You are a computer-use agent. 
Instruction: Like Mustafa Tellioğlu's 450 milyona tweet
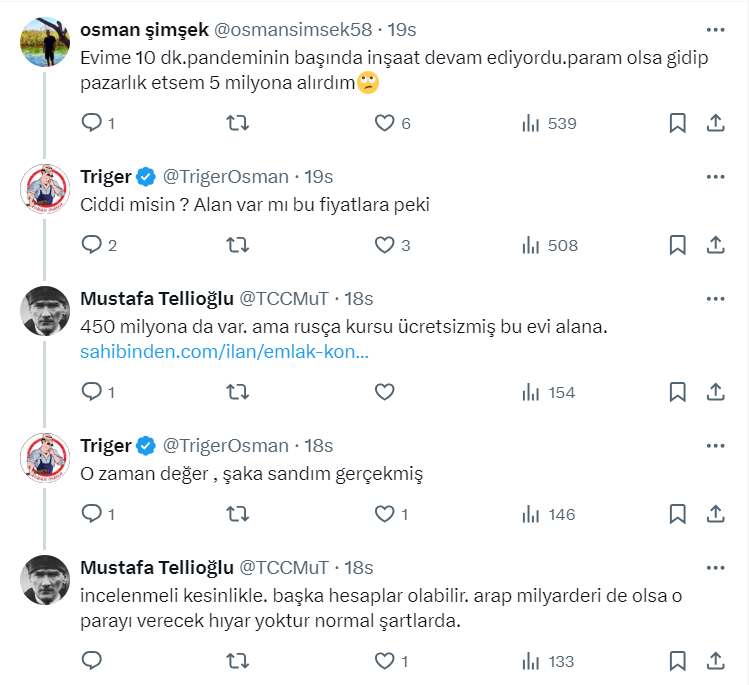pos(385,392)
